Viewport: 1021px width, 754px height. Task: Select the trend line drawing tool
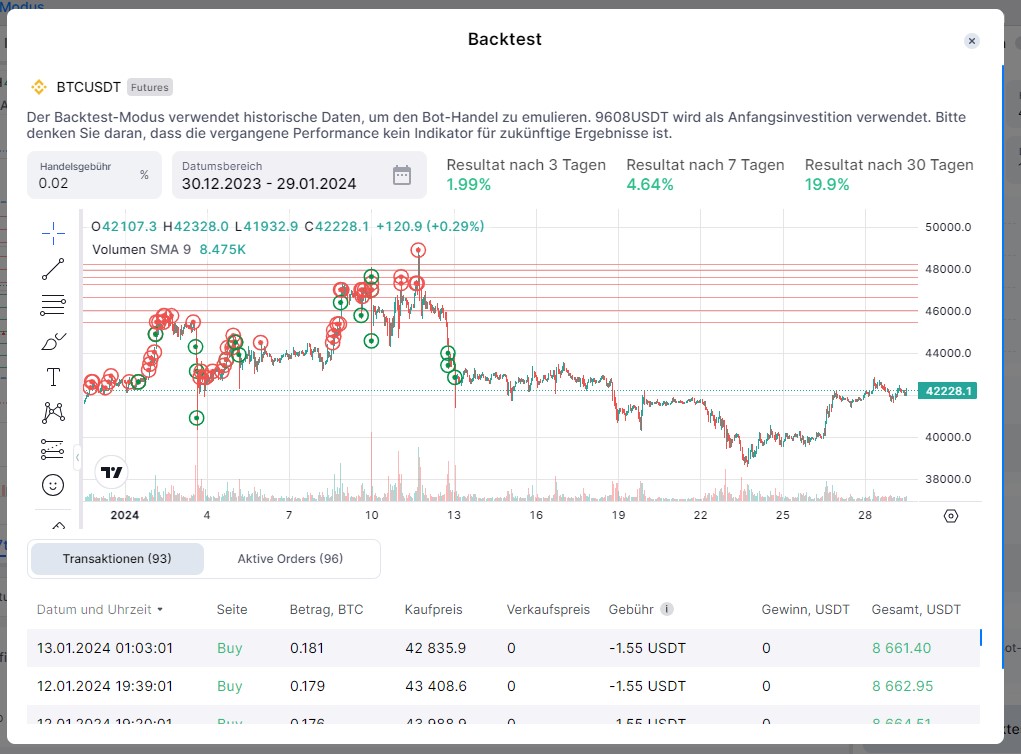pos(53,269)
